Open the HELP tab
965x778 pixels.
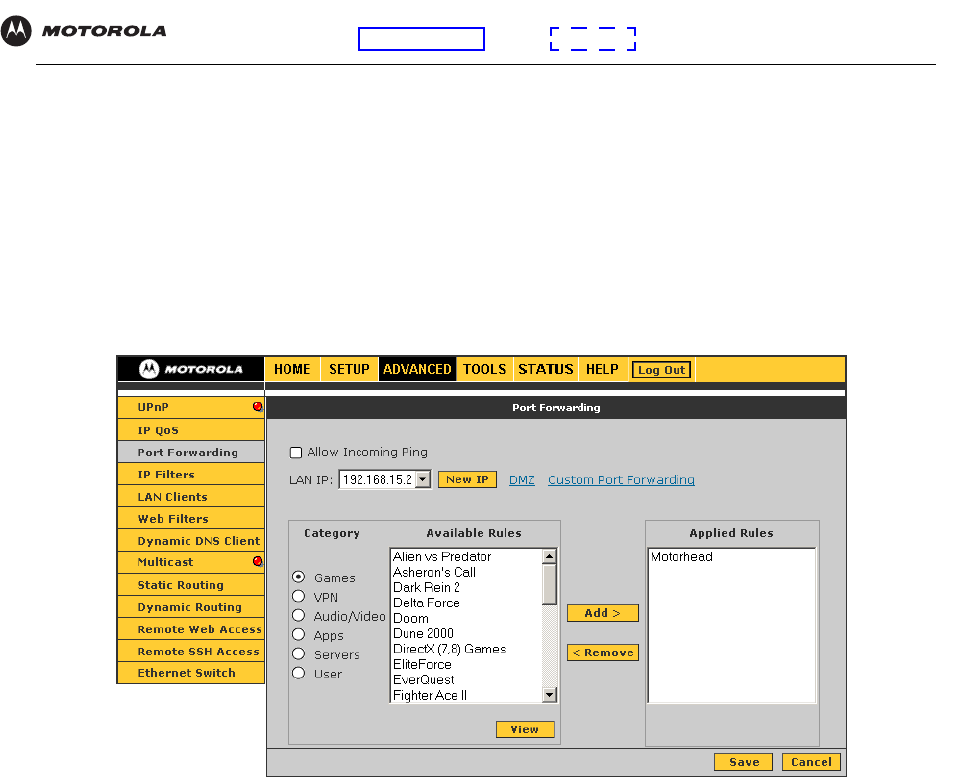tap(602, 369)
